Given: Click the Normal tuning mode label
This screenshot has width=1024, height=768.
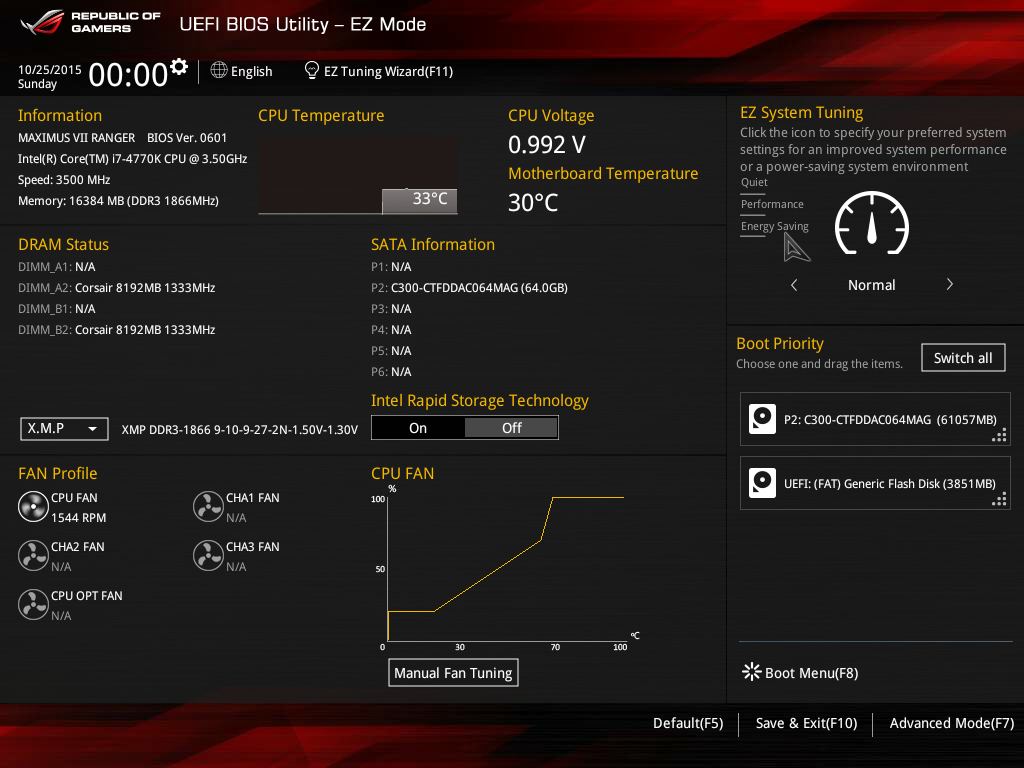Looking at the screenshot, I should [x=871, y=285].
